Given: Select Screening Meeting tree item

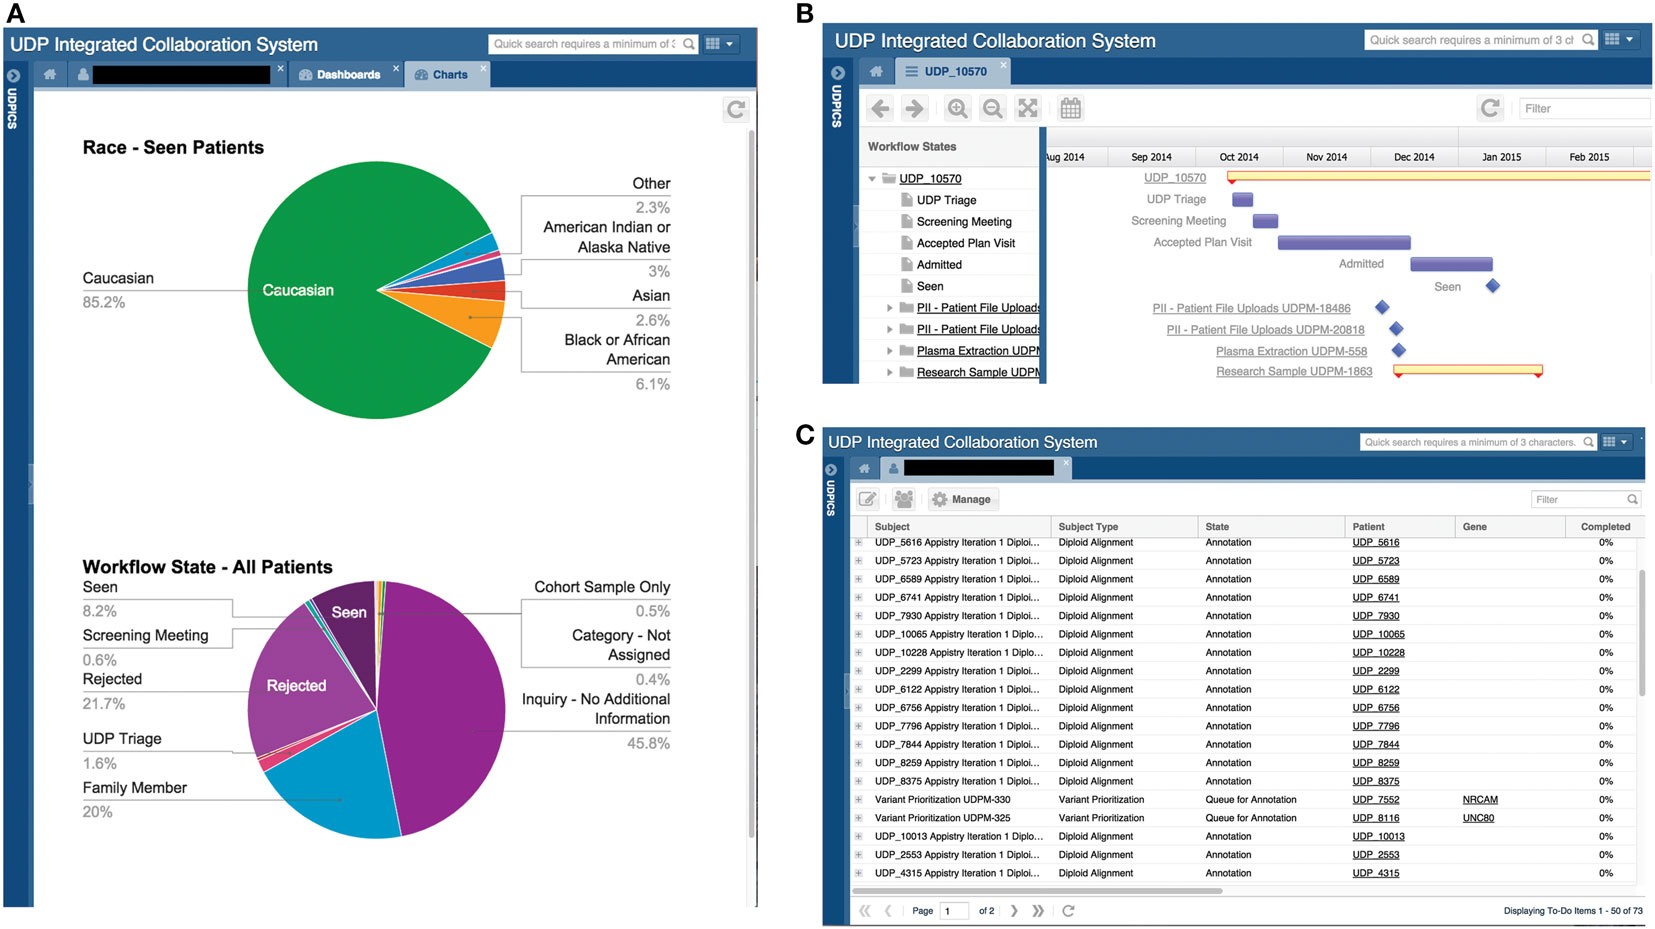Looking at the screenshot, I should click(x=964, y=222).
